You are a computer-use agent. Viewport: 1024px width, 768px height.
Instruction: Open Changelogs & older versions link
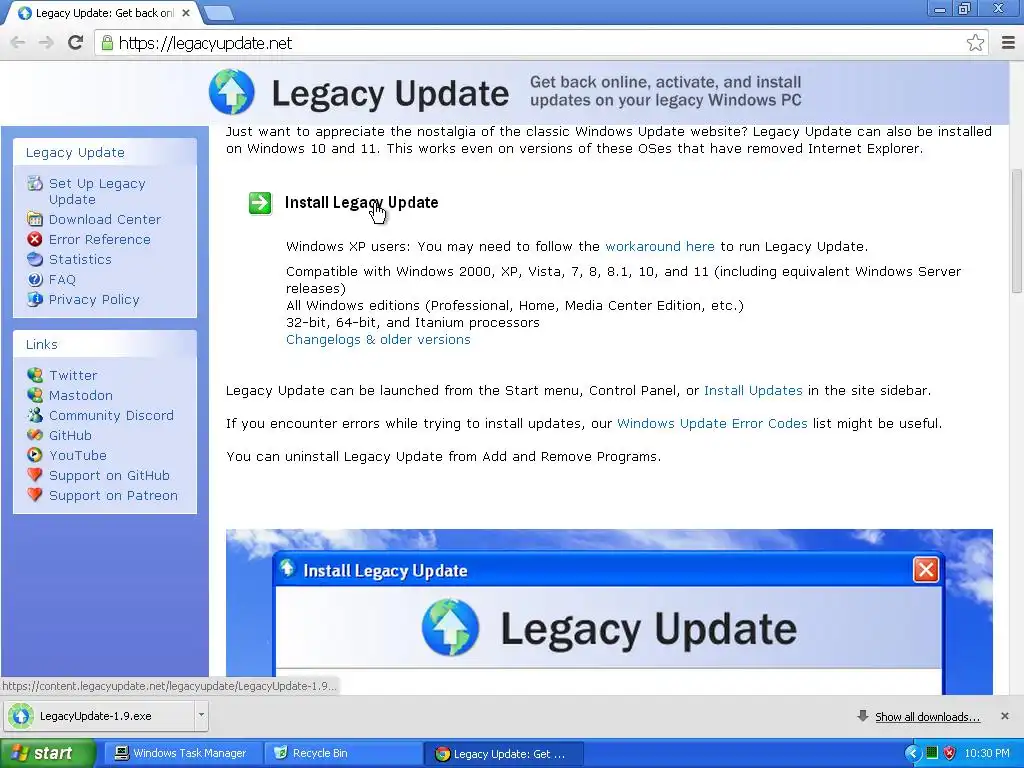tap(378, 340)
